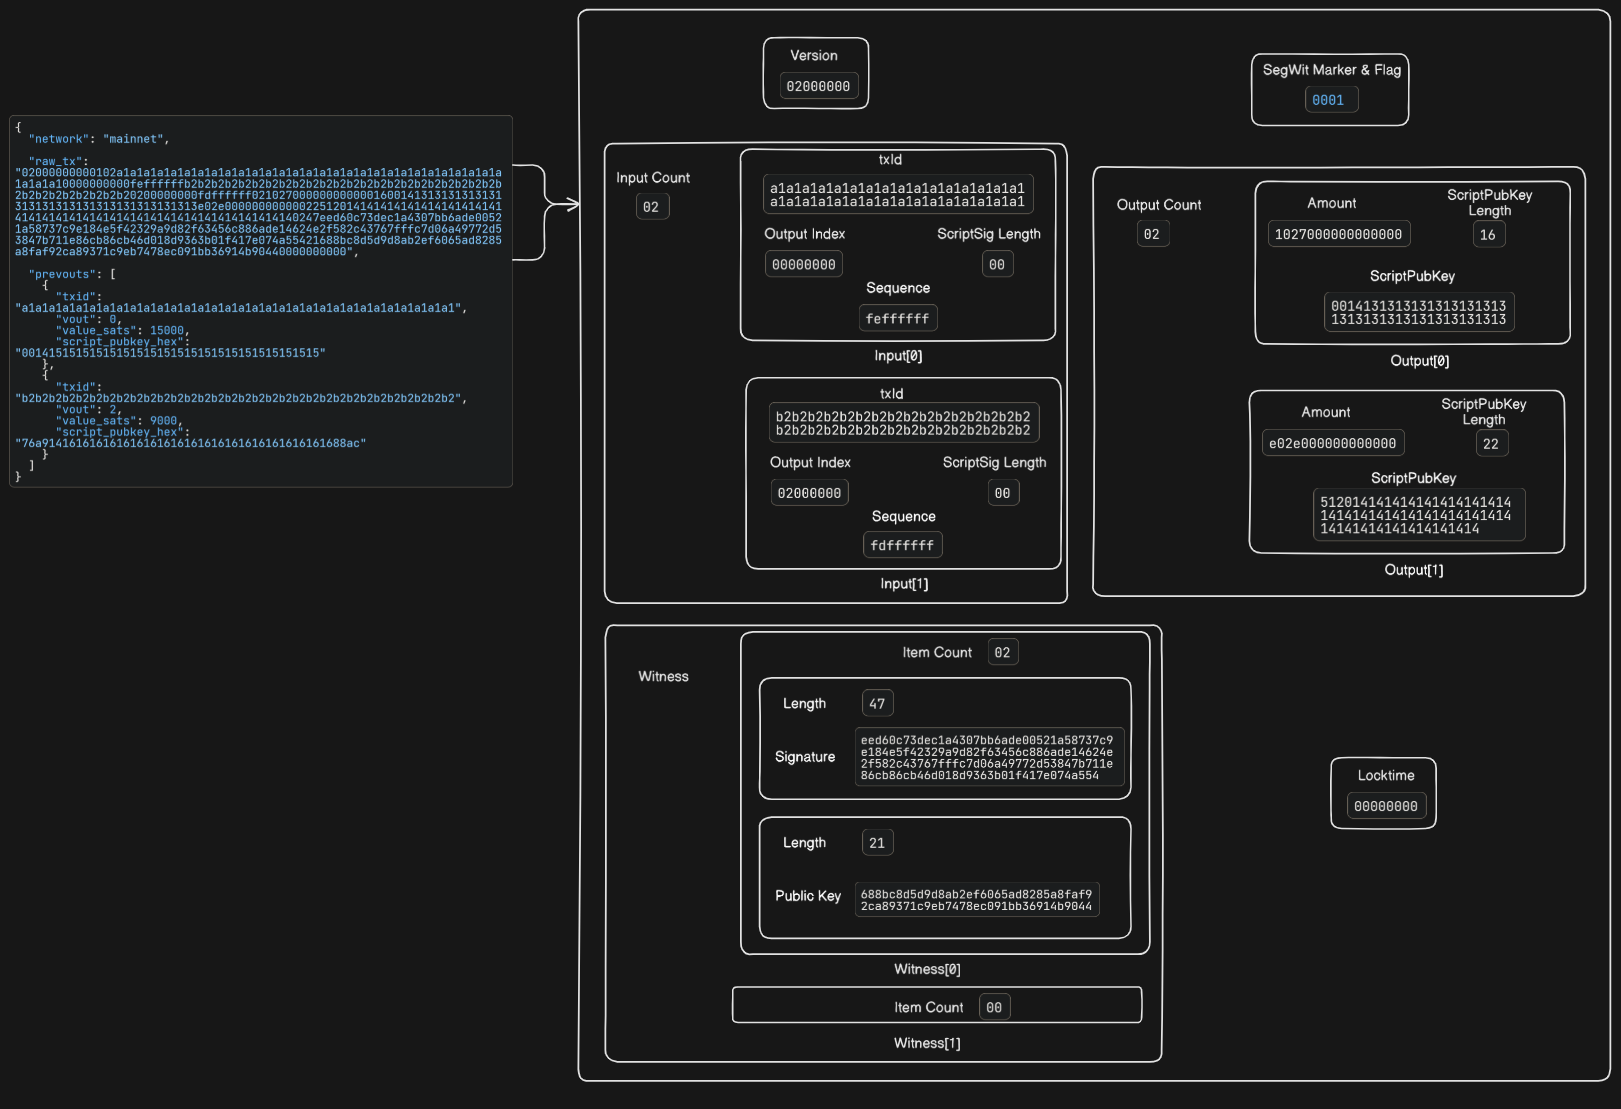This screenshot has height=1109, width=1621.
Task: Select the Signature Length value 47
Action: 876,703
